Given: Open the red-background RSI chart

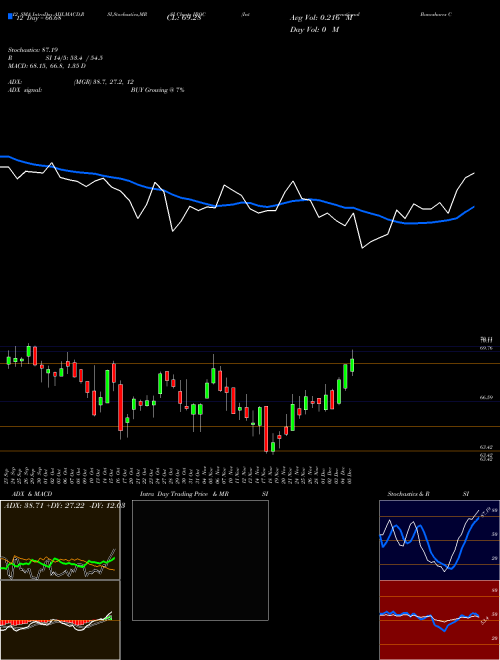Looking at the screenshot, I should tap(439, 620).
